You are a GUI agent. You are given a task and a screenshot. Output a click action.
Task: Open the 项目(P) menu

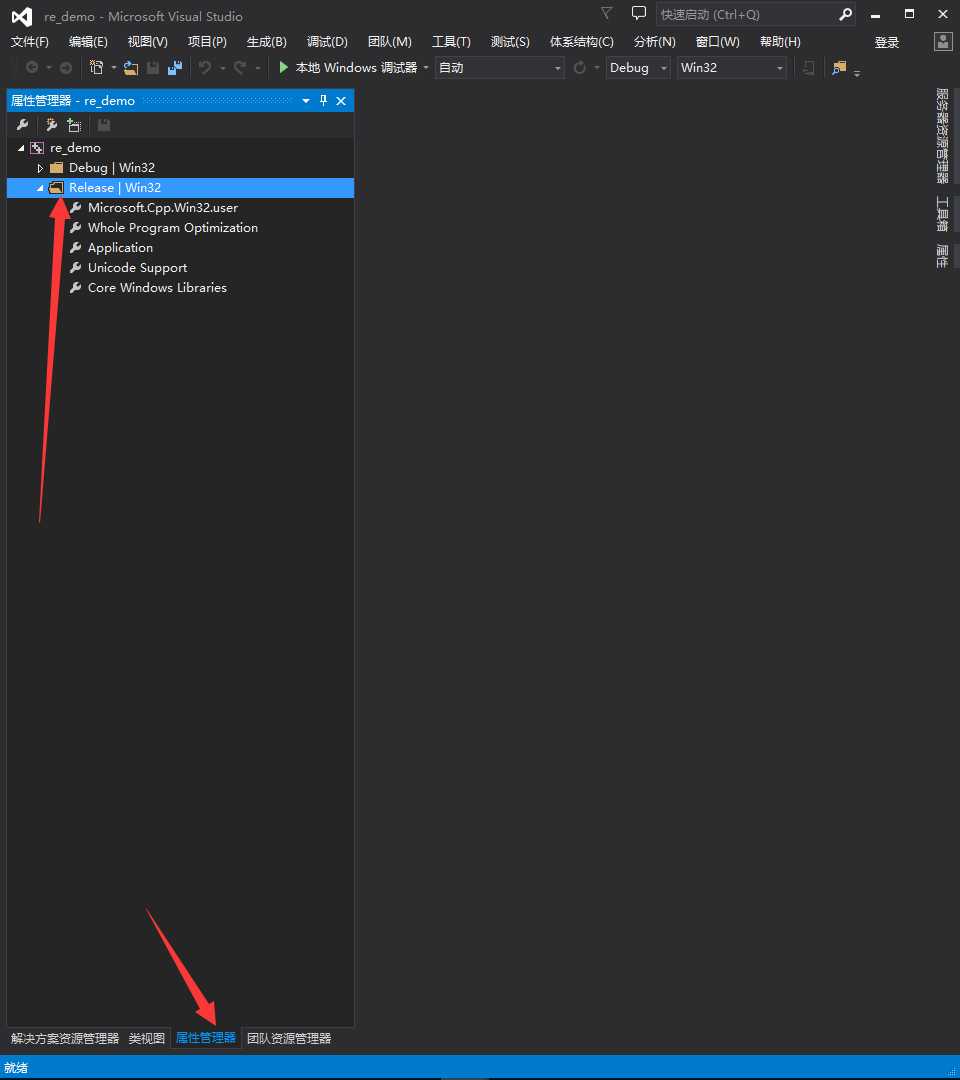(x=207, y=42)
